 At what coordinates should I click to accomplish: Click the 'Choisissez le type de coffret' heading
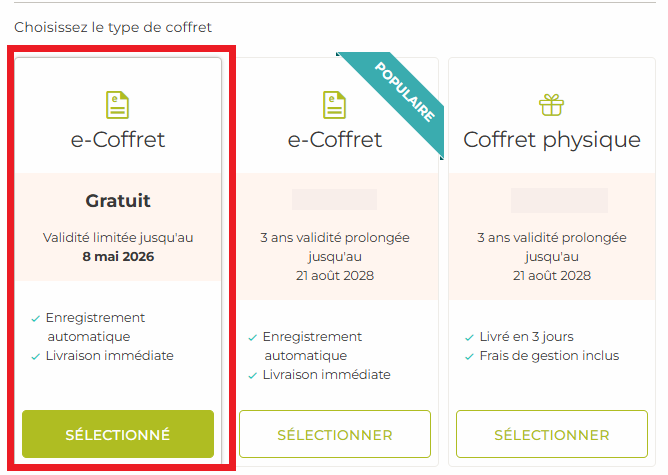pos(113,27)
